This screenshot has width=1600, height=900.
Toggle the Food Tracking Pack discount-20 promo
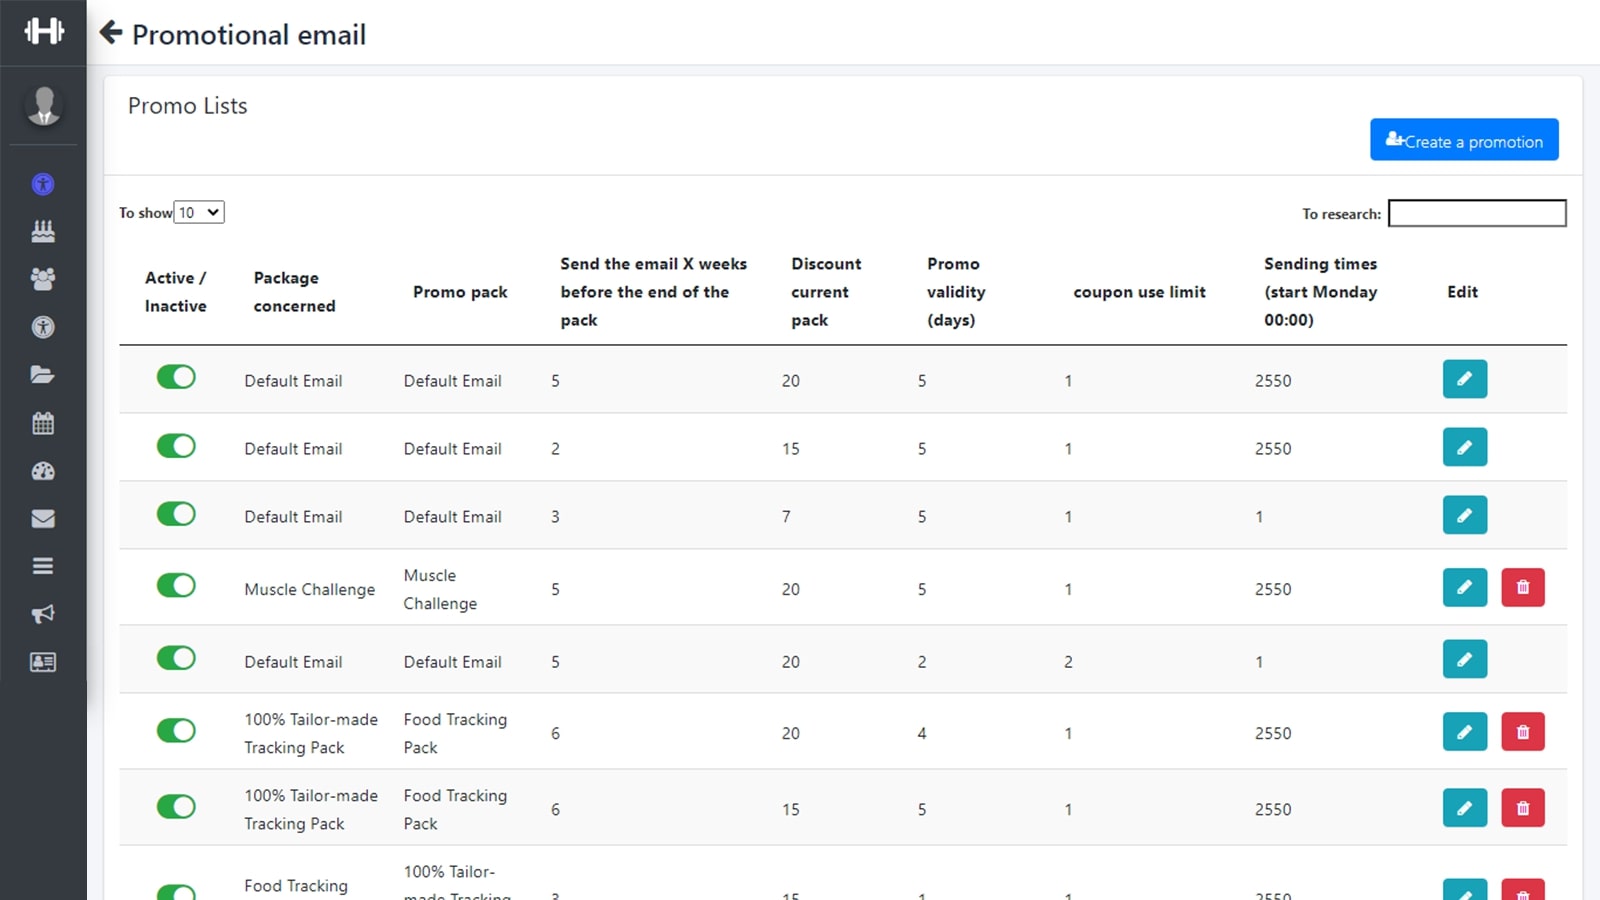tap(176, 731)
